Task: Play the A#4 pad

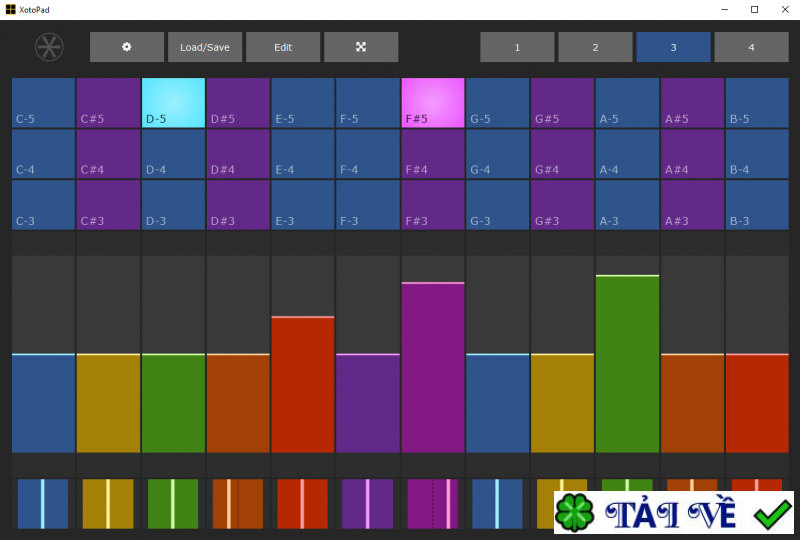Action: coord(692,154)
